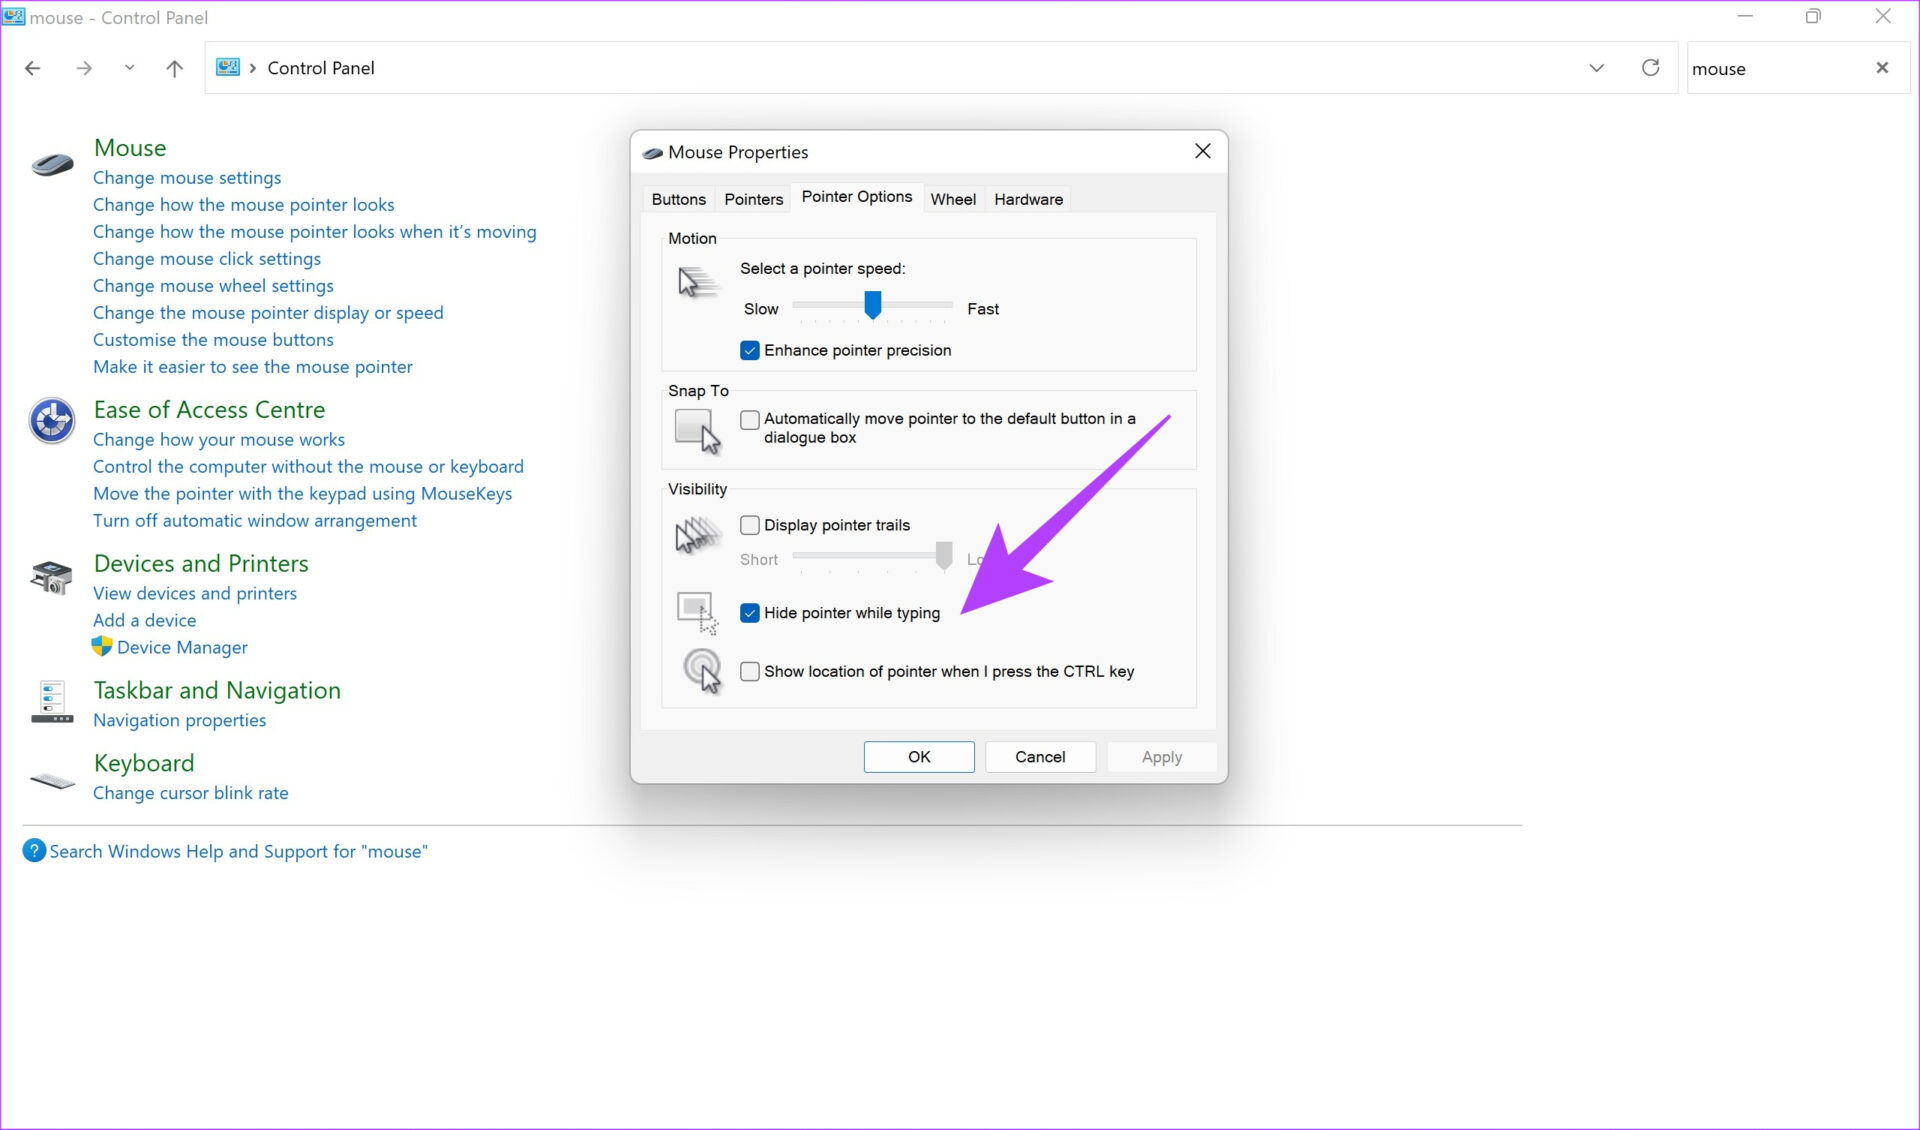Click the pointer trails icon
The width and height of the screenshot is (1920, 1130).
[698, 536]
